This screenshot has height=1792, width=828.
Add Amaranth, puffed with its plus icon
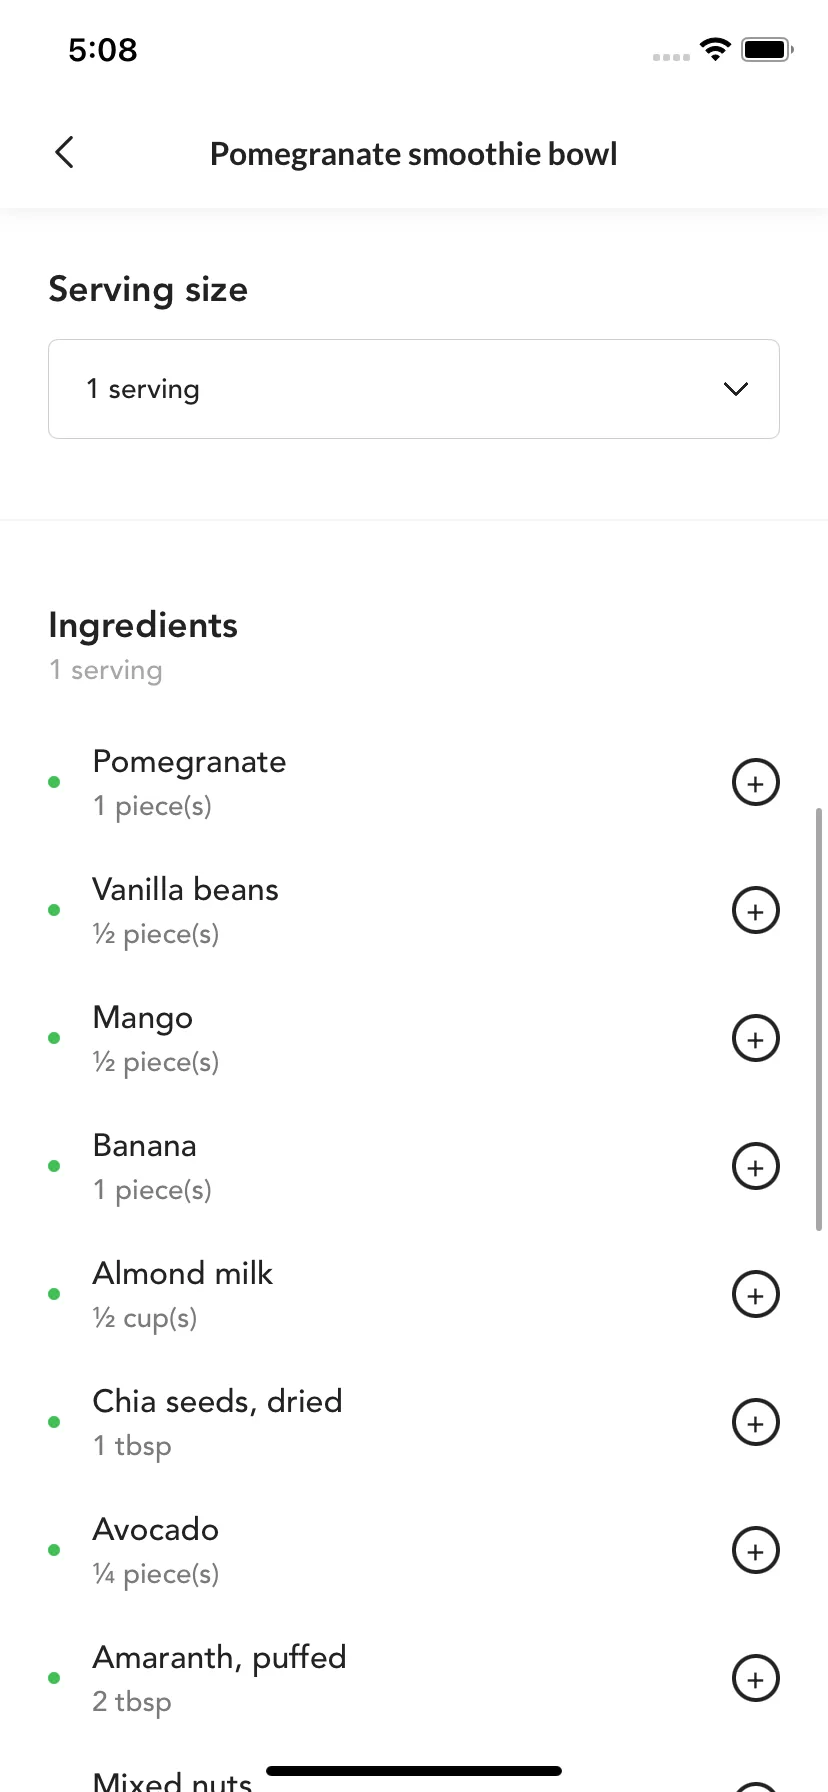point(756,1679)
